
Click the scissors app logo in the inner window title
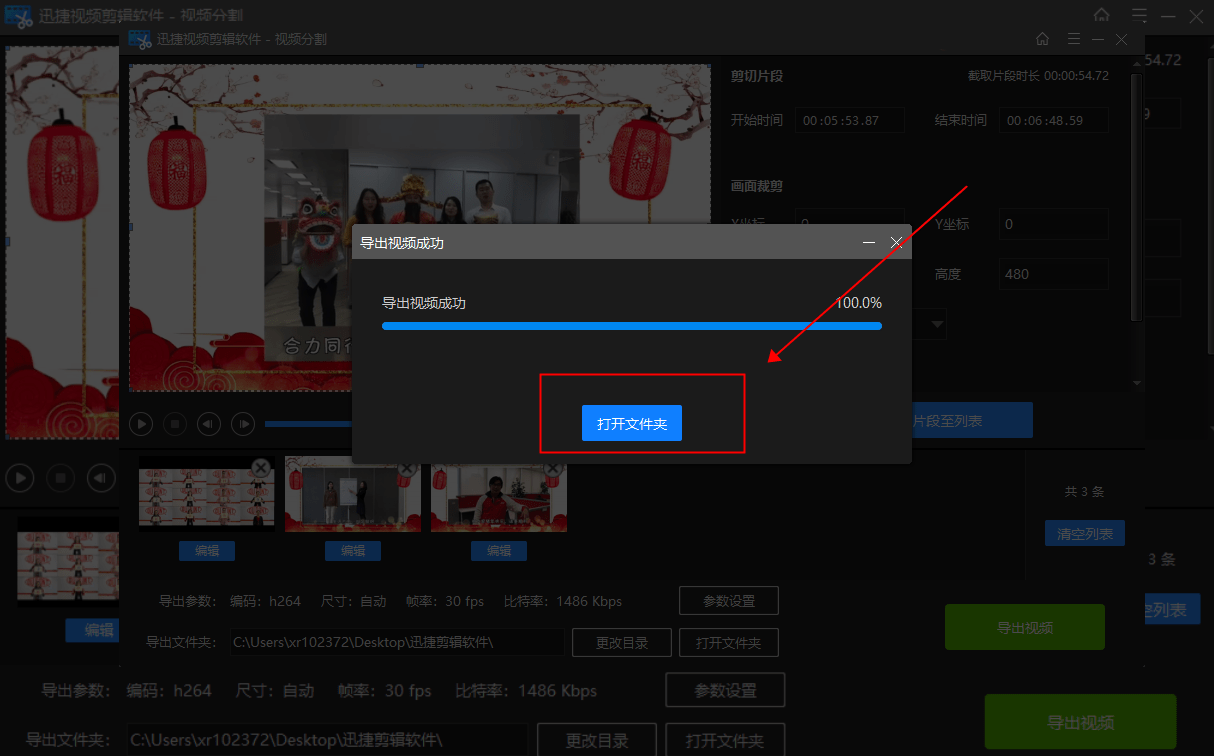click(139, 39)
